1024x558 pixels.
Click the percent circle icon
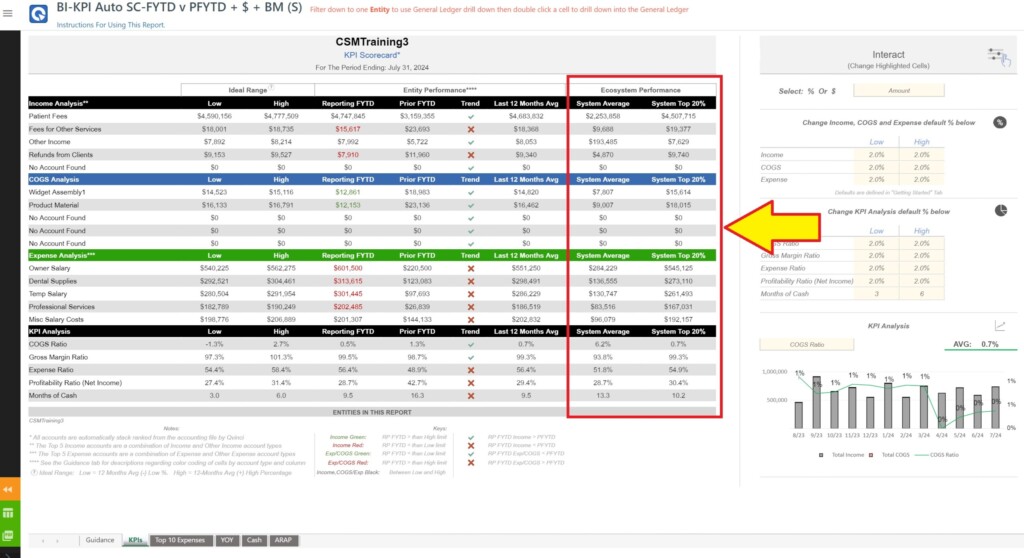coord(999,122)
